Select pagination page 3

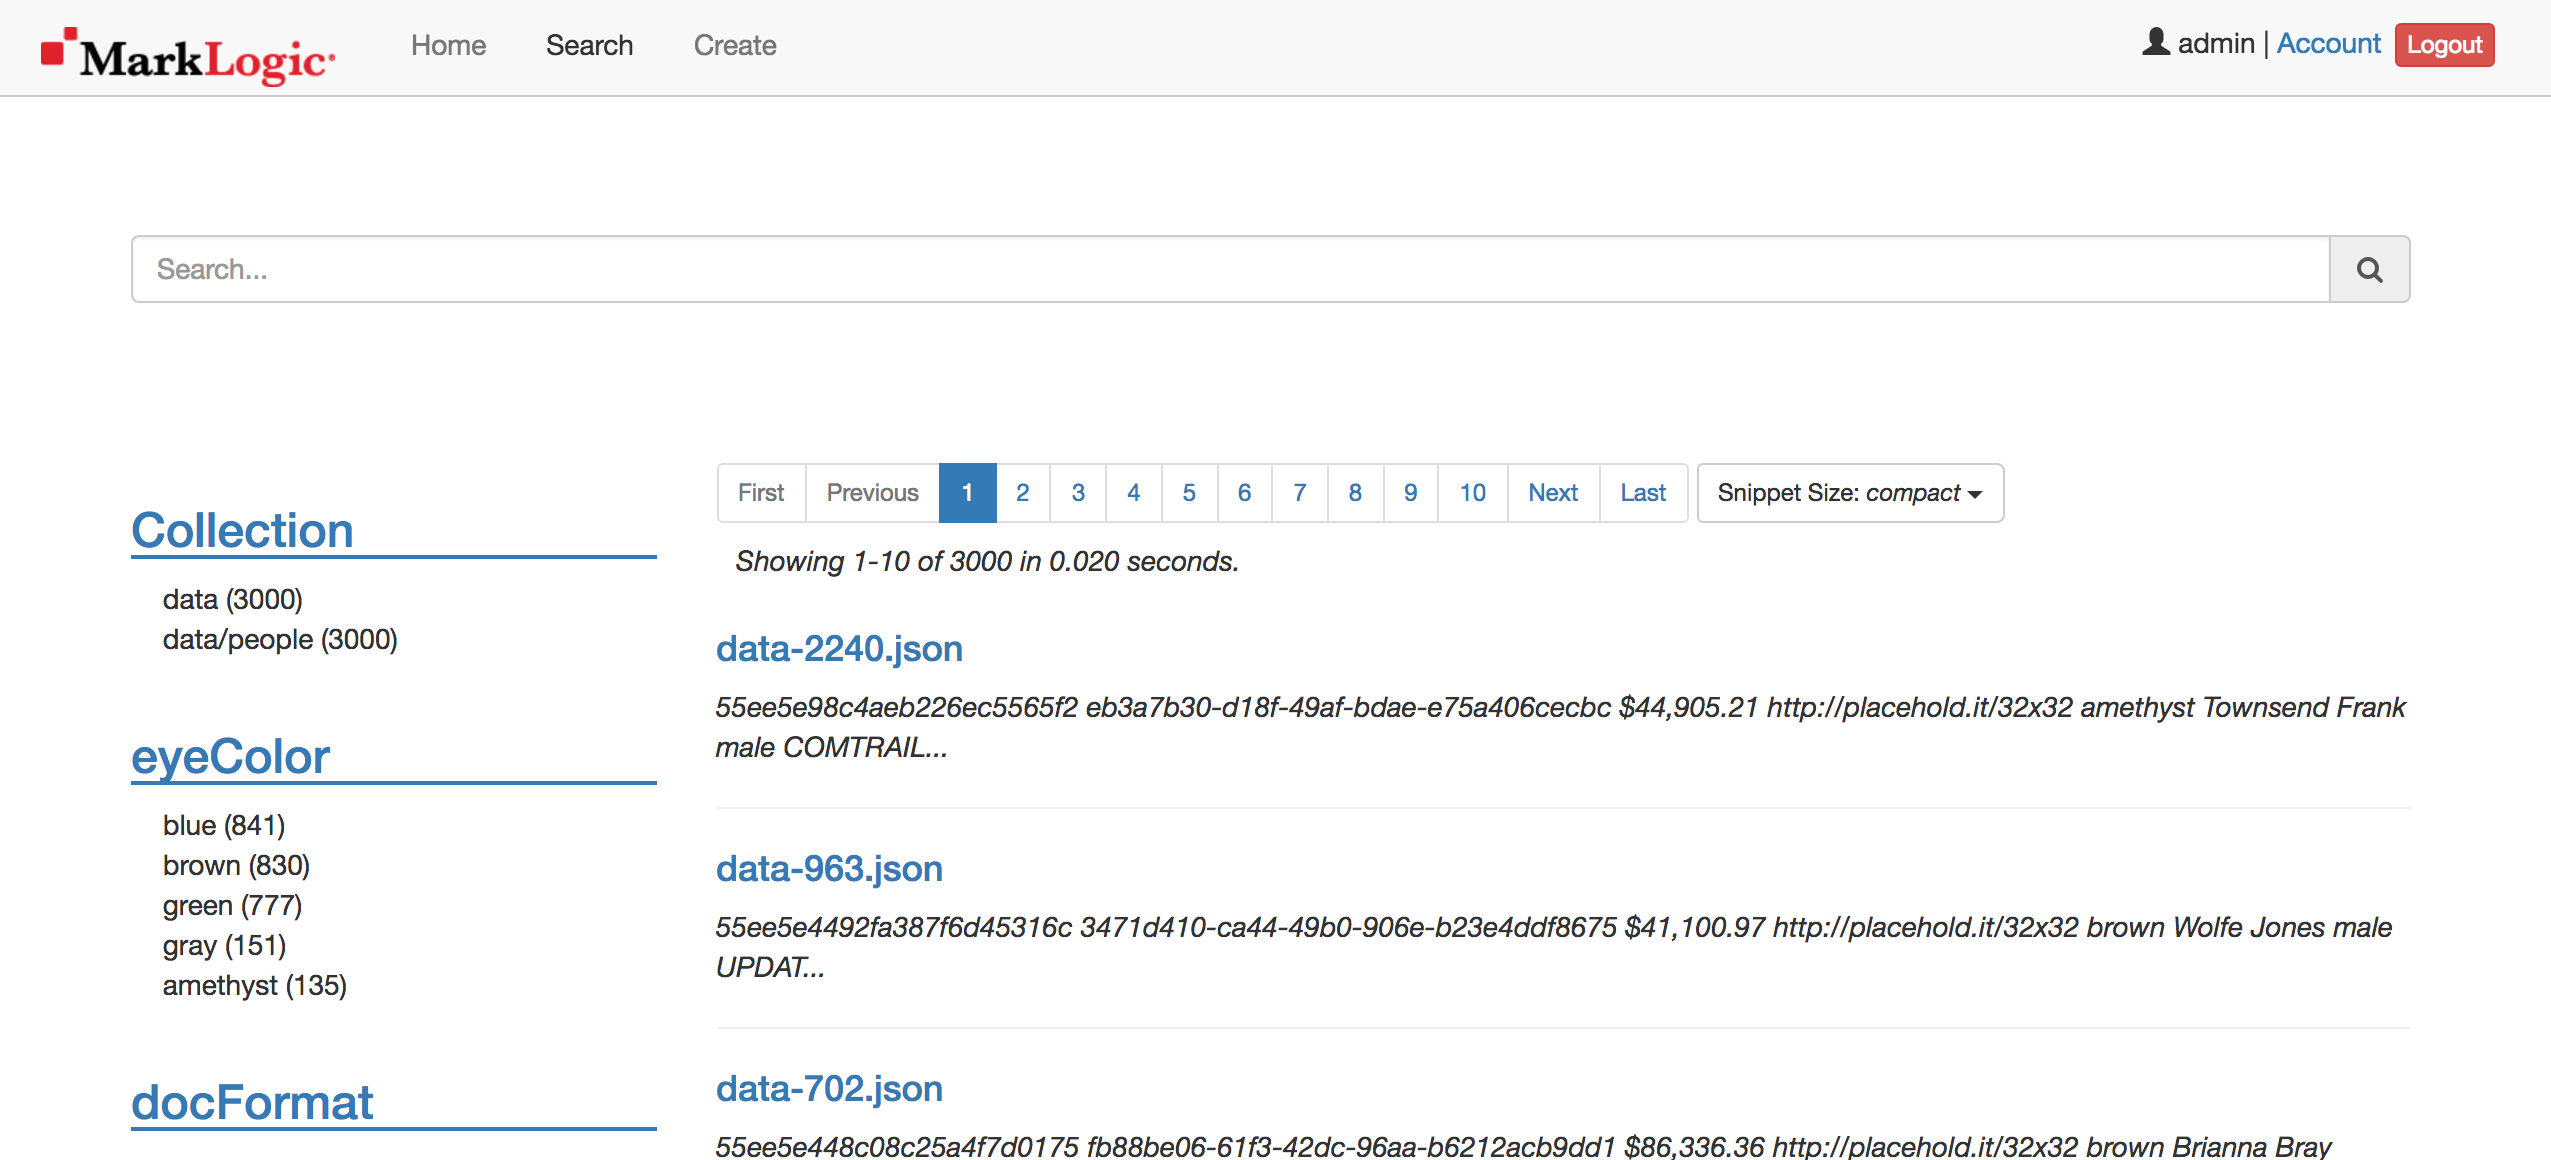1078,493
